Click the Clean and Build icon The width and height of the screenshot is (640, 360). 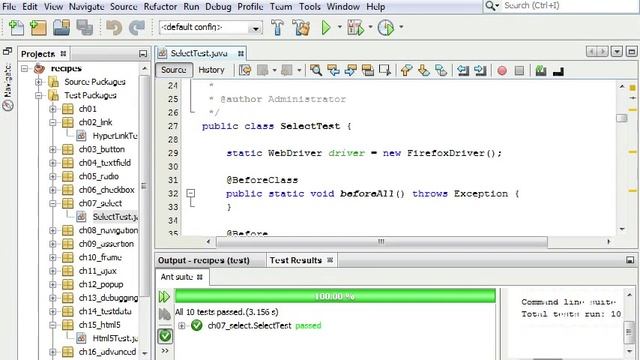point(301,27)
